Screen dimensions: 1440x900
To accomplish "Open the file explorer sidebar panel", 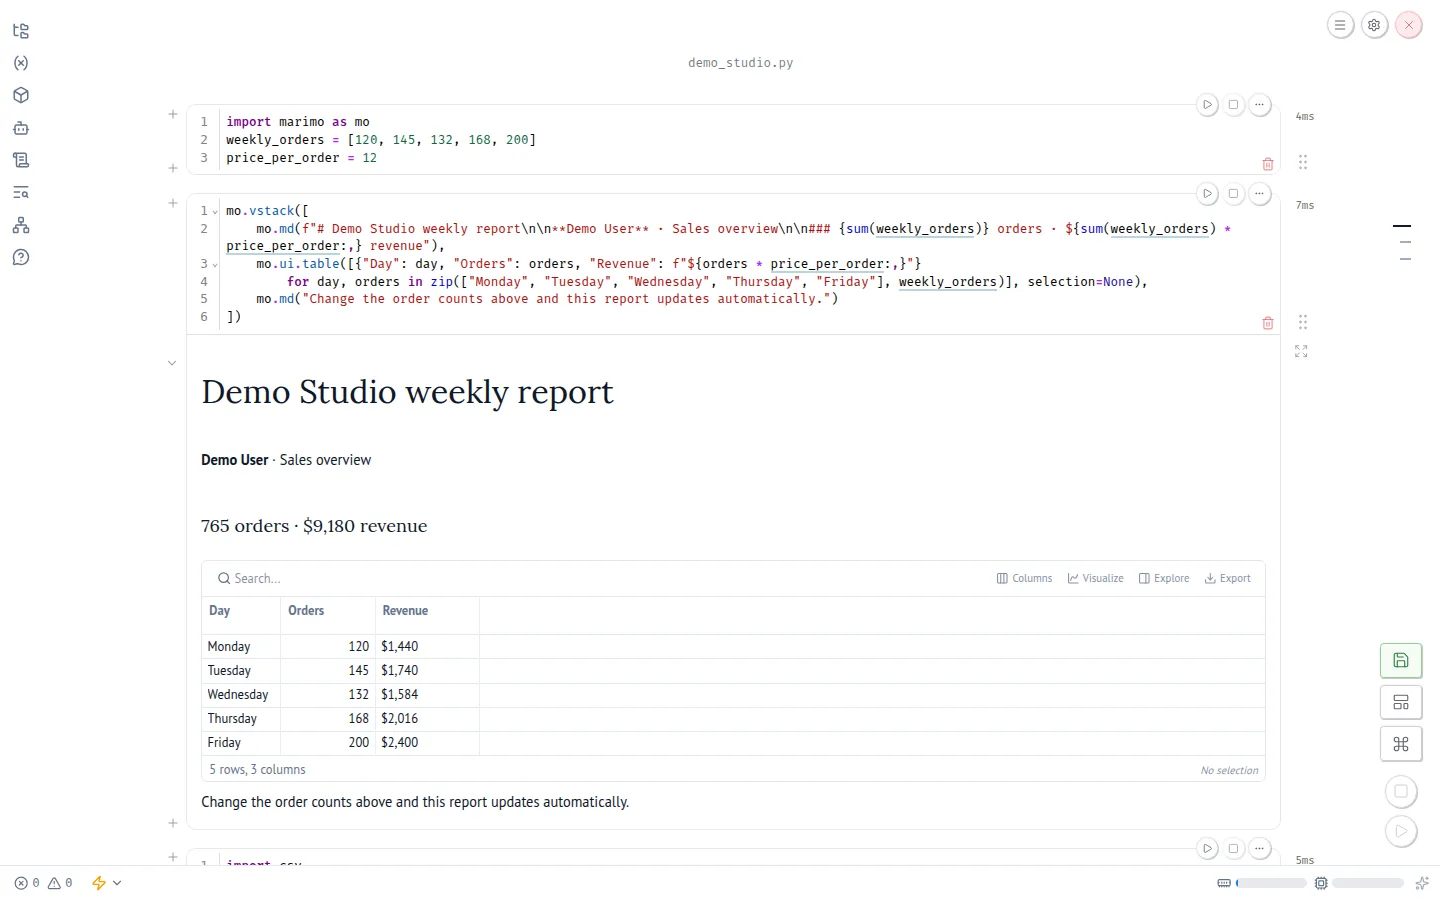I will coord(21,31).
